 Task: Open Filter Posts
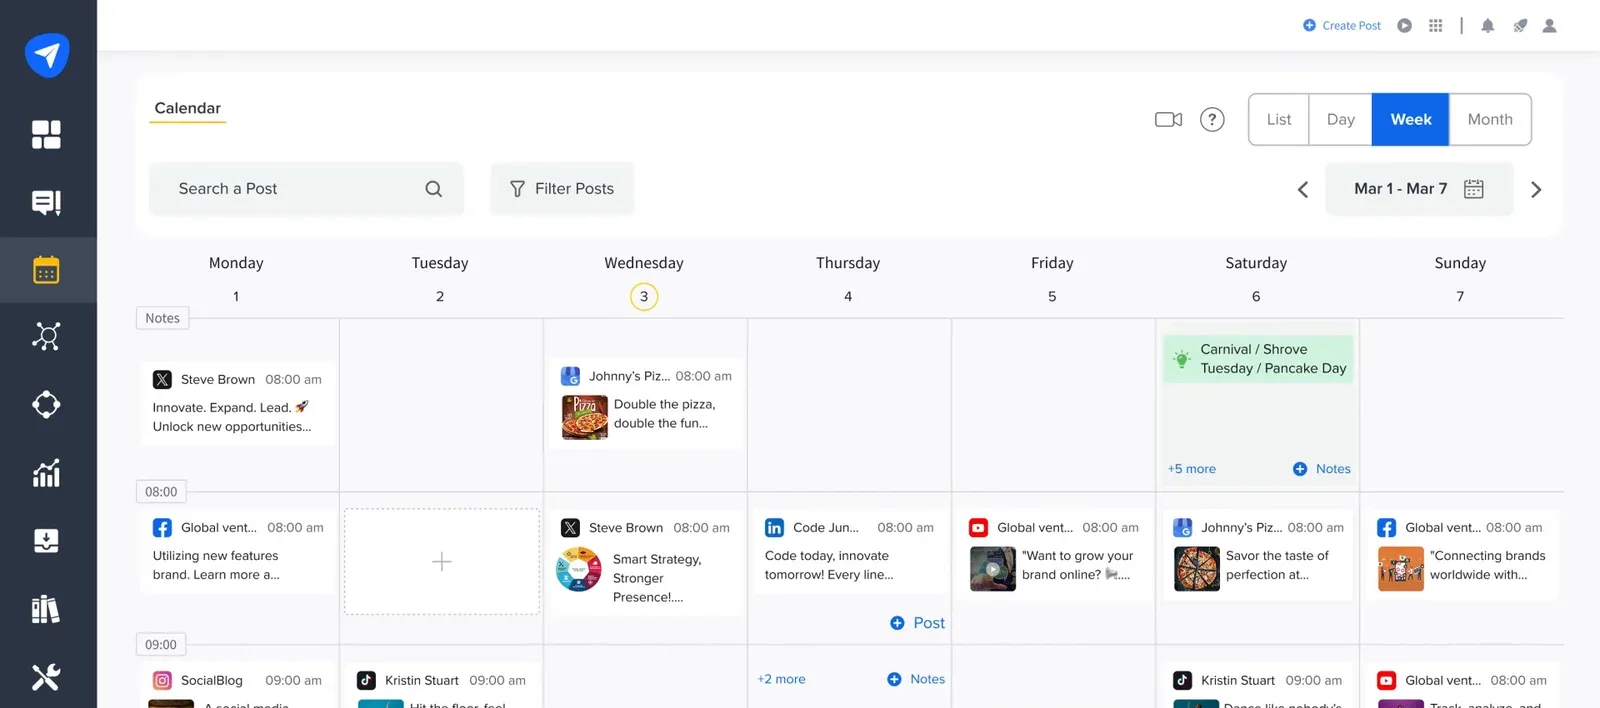562,189
